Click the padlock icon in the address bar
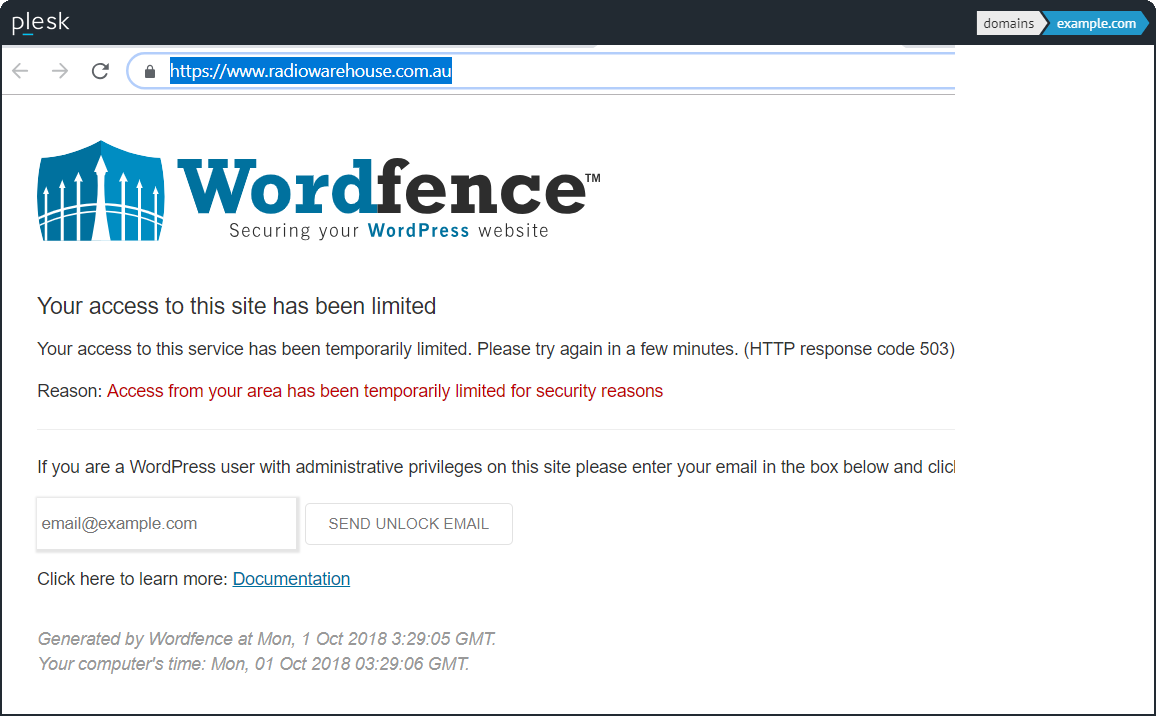The image size is (1156, 716). point(151,71)
